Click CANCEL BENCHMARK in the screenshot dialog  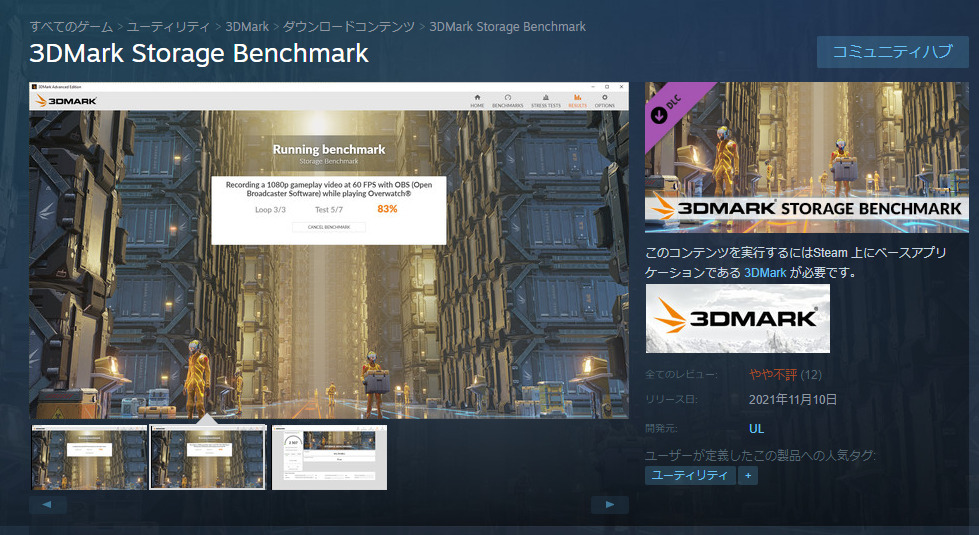328,227
